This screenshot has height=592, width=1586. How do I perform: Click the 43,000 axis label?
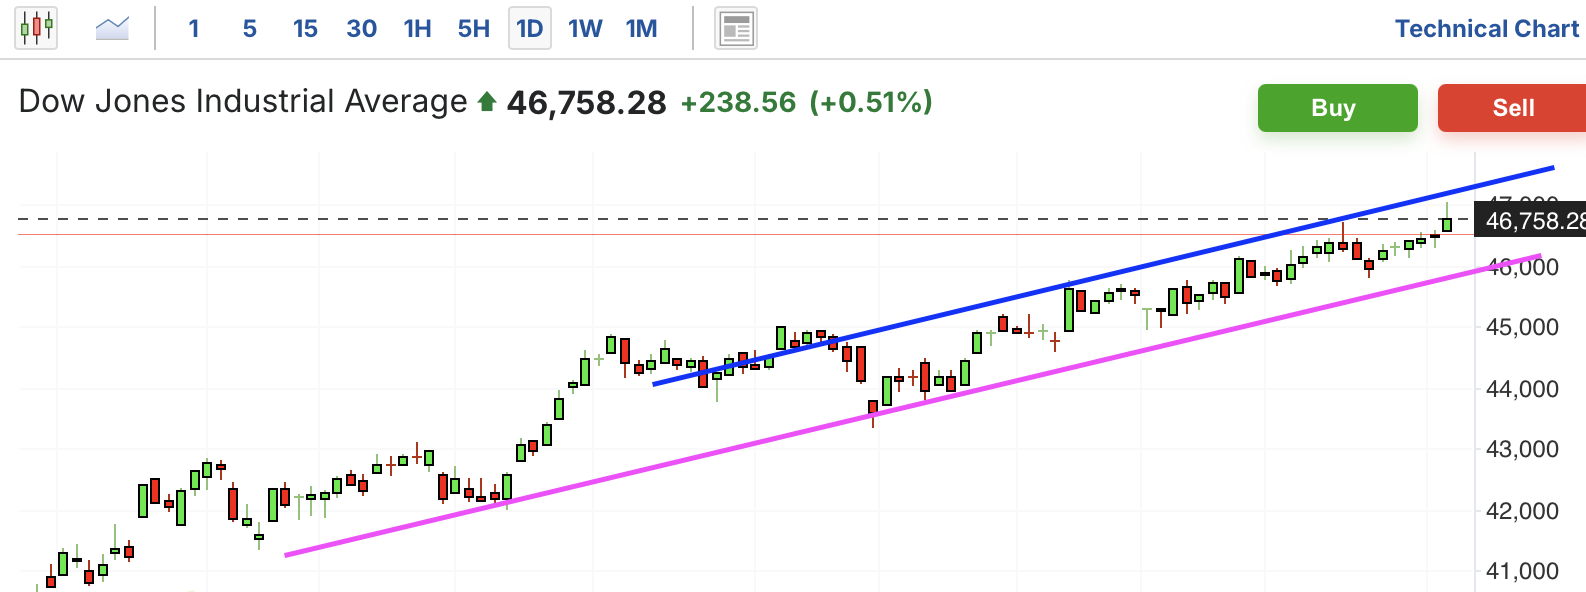[x=1522, y=449]
